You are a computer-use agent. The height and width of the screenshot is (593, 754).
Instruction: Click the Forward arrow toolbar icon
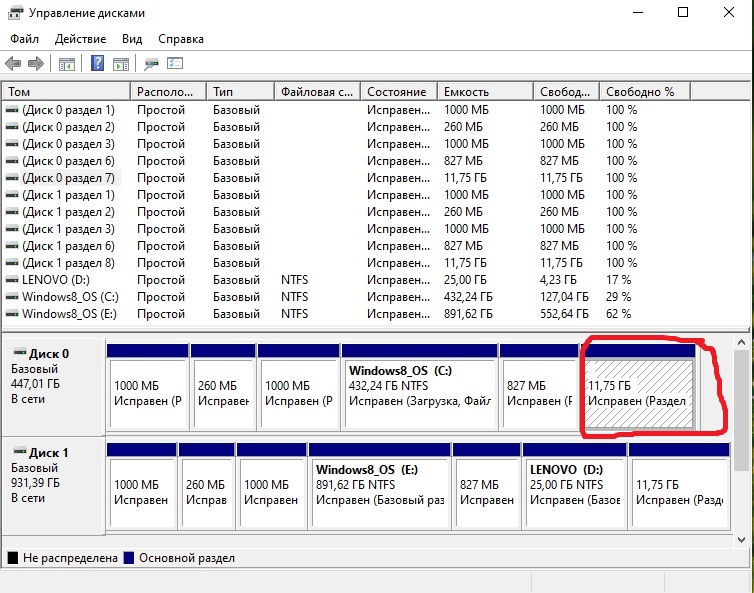[36, 64]
